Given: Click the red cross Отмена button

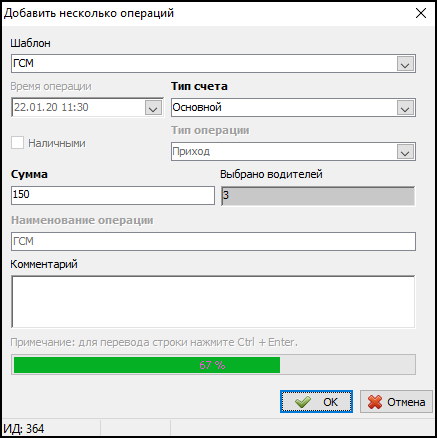Looking at the screenshot, I should click(x=396, y=402).
